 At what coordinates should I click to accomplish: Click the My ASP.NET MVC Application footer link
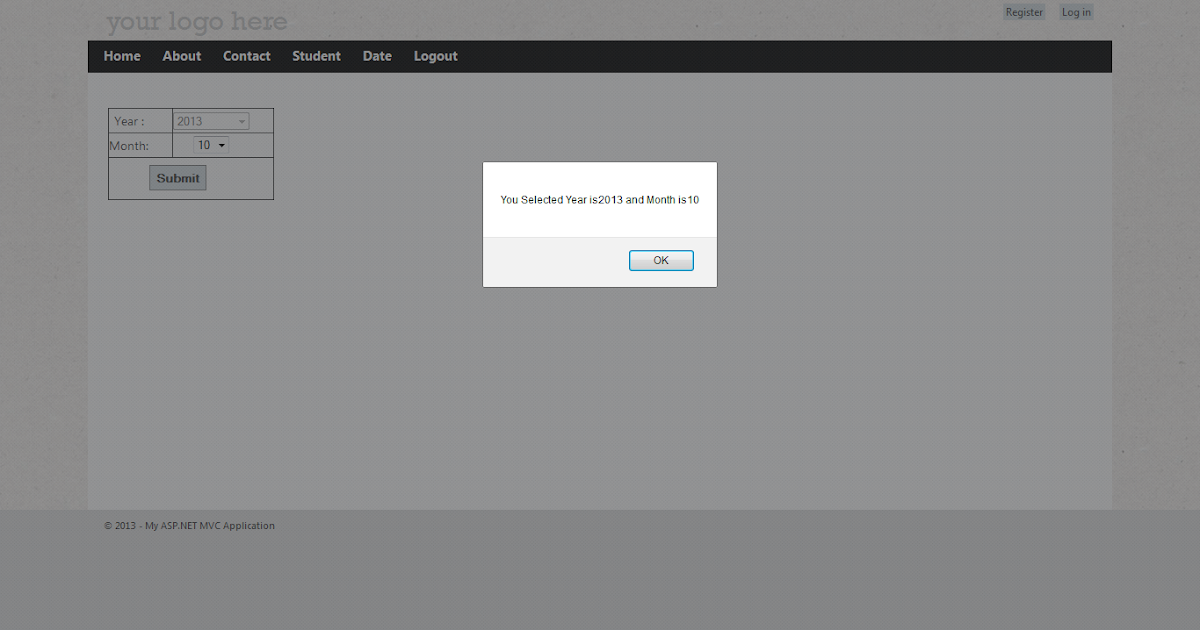click(209, 525)
